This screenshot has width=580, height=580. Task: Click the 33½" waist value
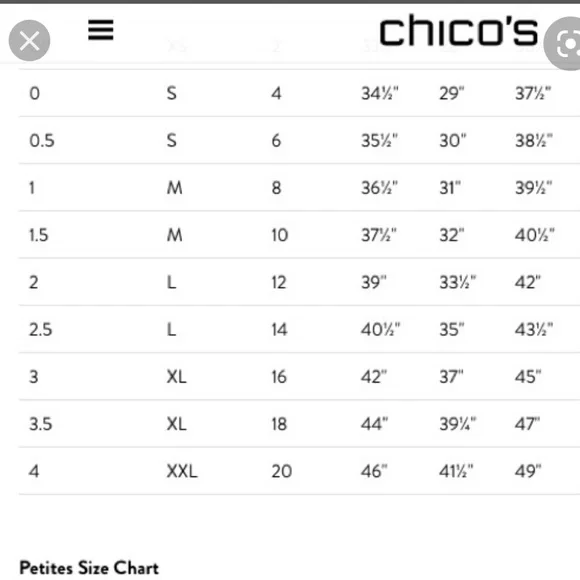tap(458, 283)
